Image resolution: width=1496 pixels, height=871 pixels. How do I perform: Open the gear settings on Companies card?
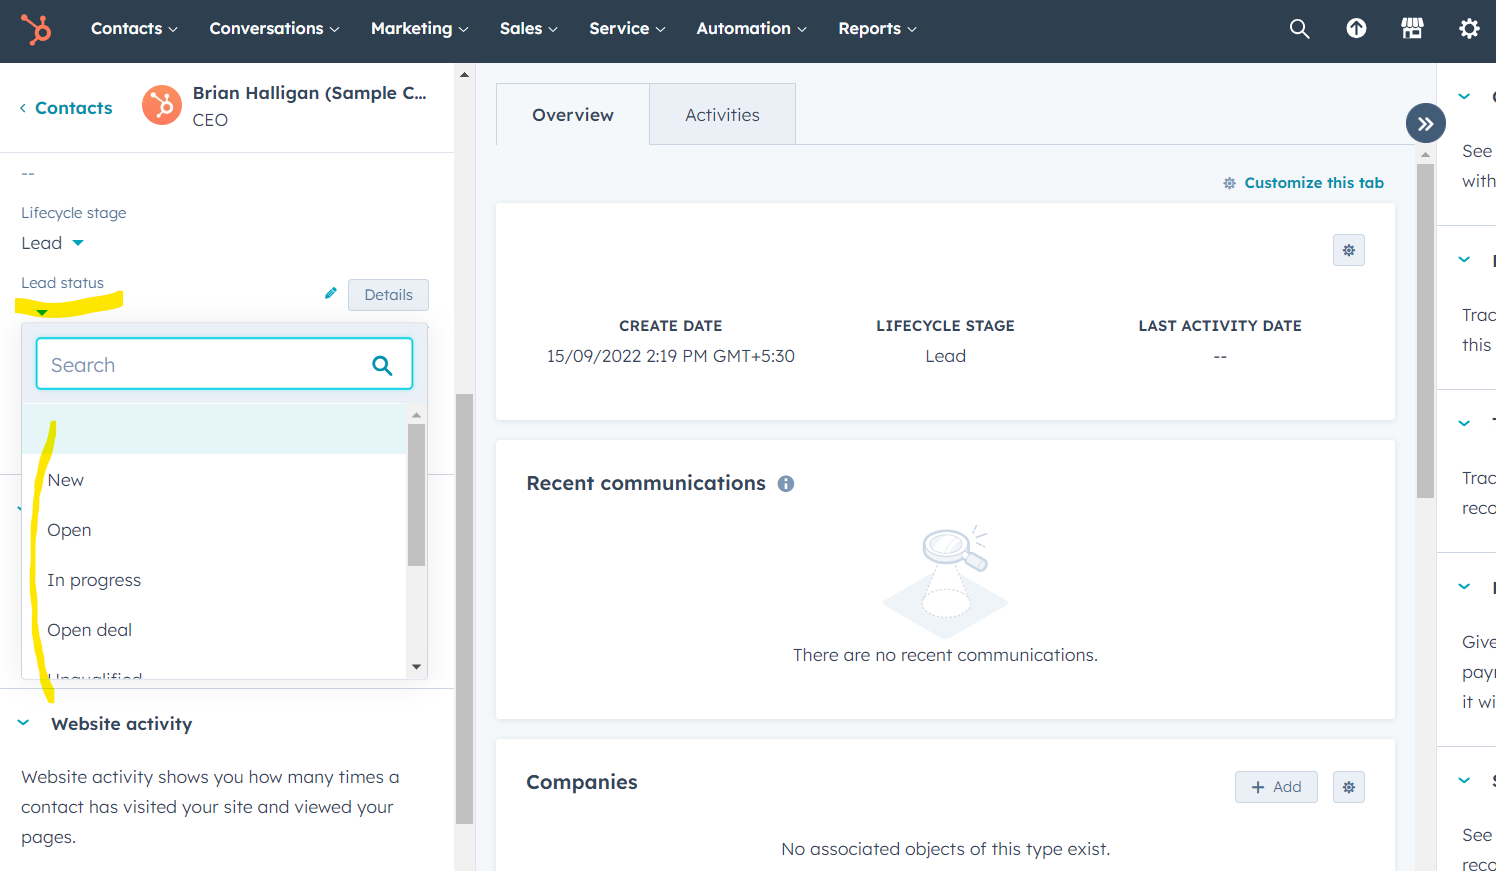[x=1349, y=787]
